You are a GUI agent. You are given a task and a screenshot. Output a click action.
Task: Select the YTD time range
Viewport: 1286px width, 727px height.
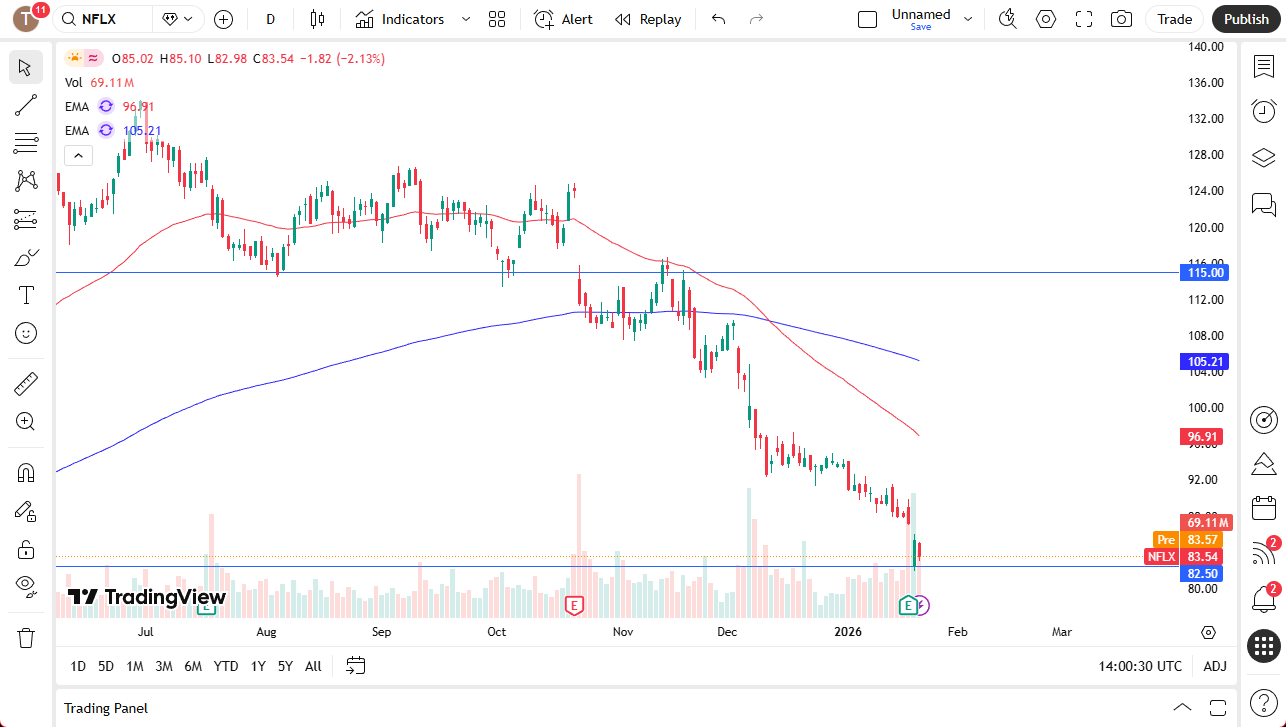pyautogui.click(x=226, y=666)
